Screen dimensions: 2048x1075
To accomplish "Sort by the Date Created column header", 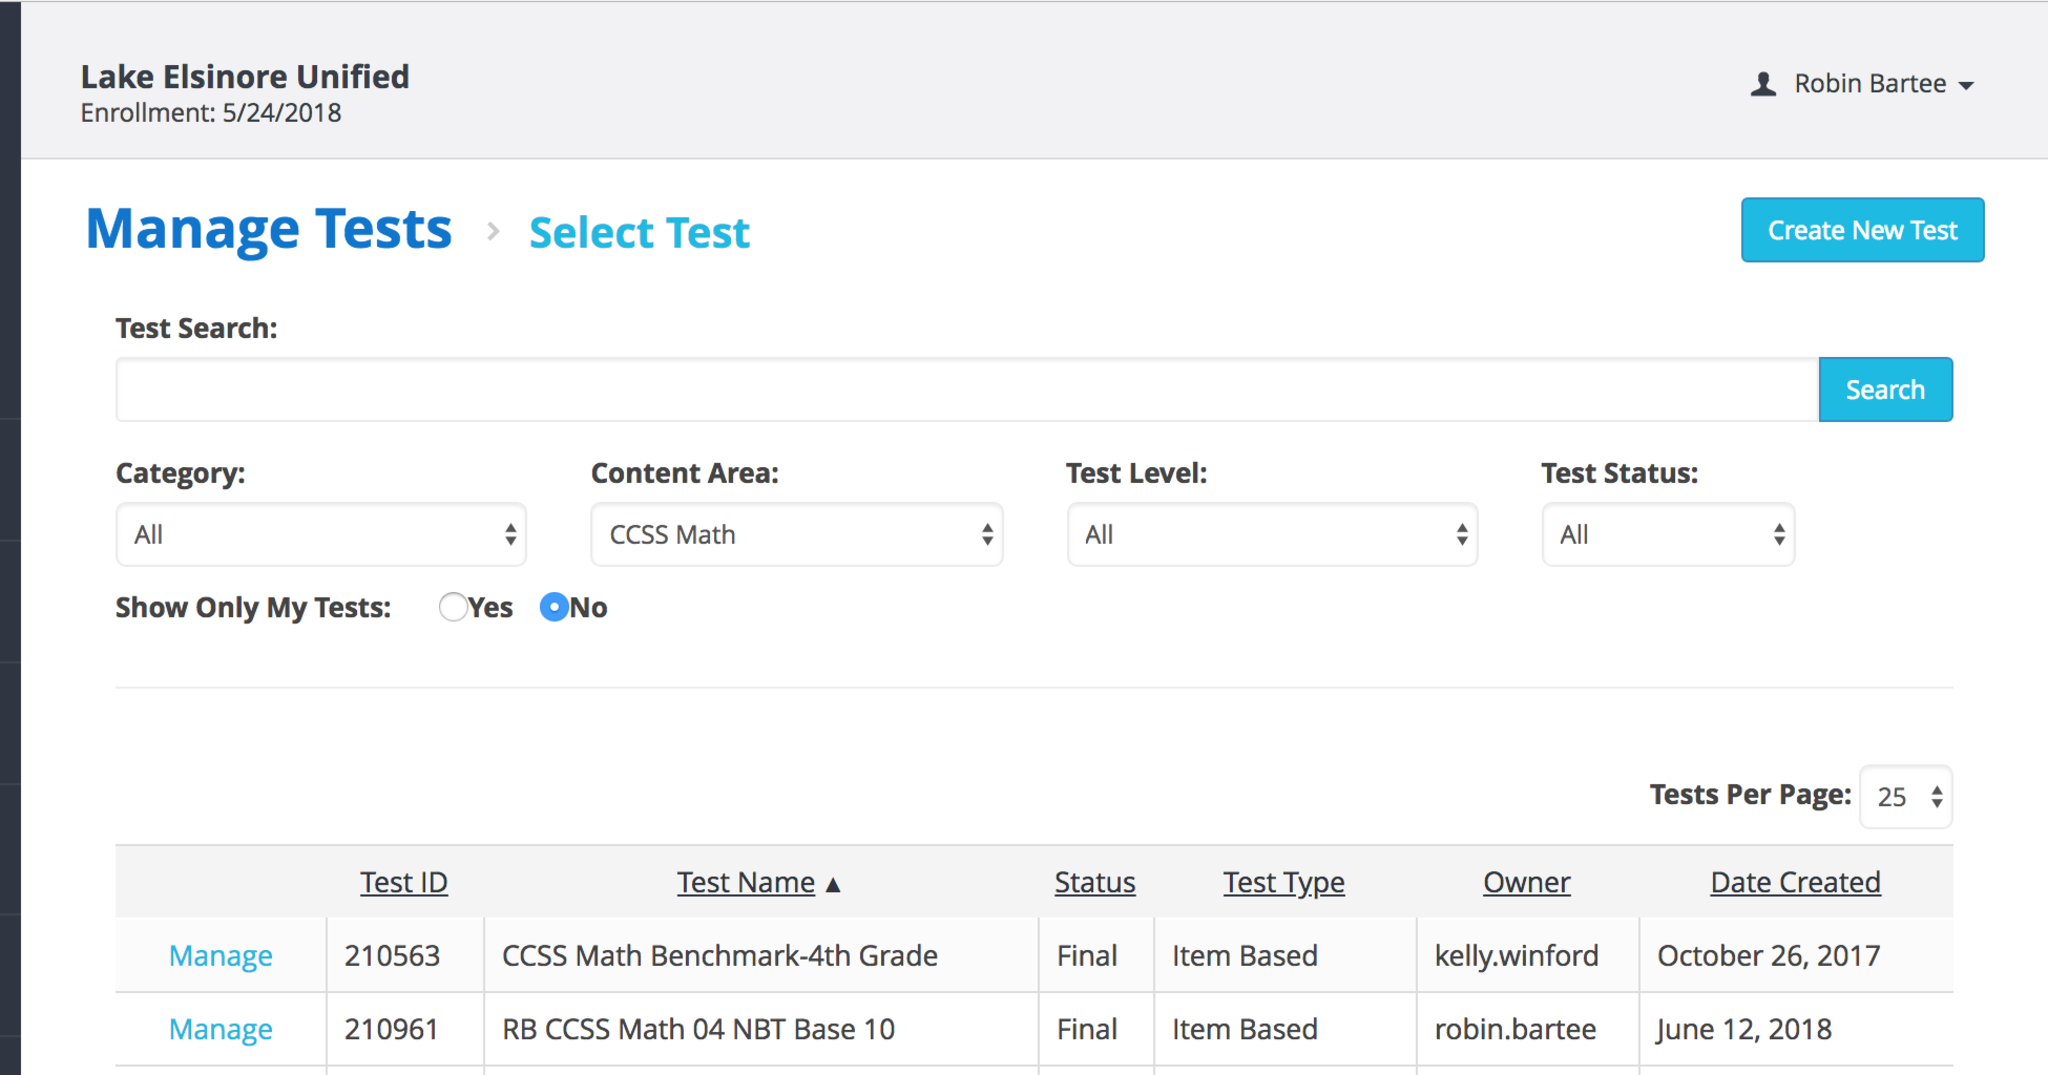I will [x=1795, y=882].
